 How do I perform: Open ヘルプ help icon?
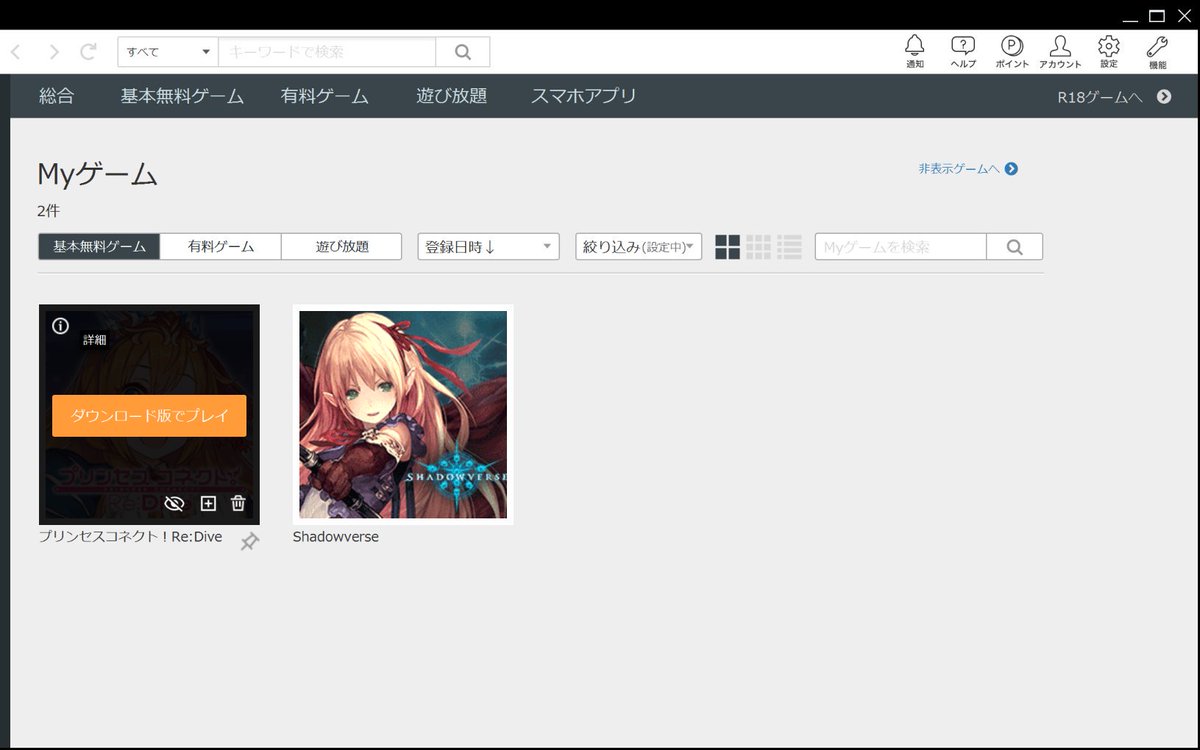(x=963, y=51)
